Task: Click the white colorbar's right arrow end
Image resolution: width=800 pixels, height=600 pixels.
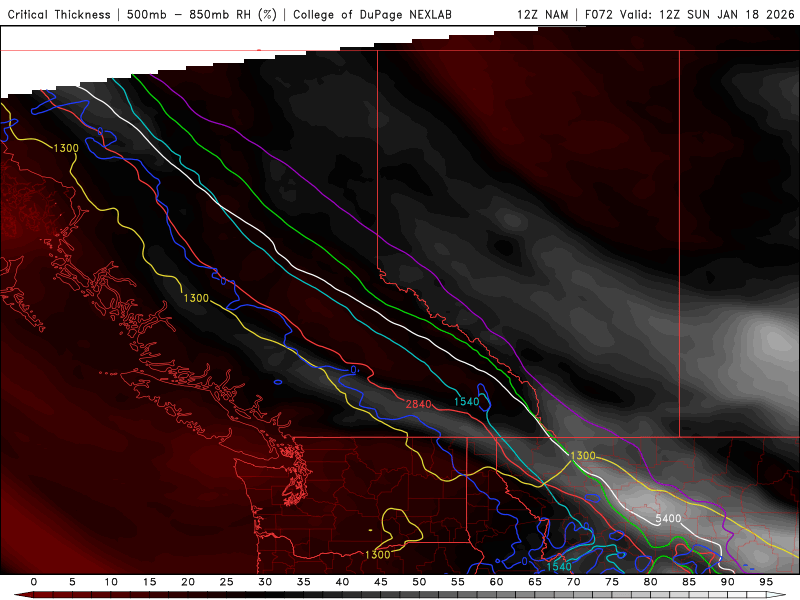Action: point(777,595)
